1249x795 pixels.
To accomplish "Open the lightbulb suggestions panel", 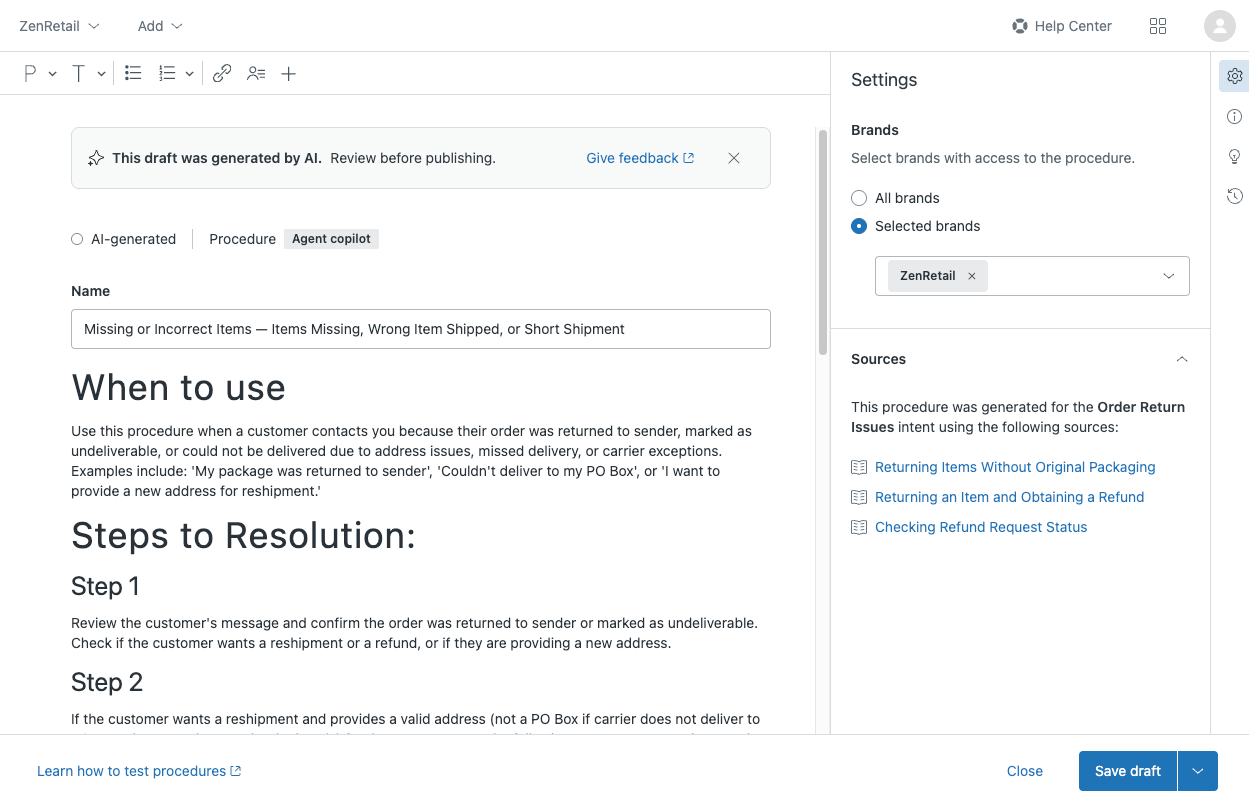I will tap(1234, 156).
